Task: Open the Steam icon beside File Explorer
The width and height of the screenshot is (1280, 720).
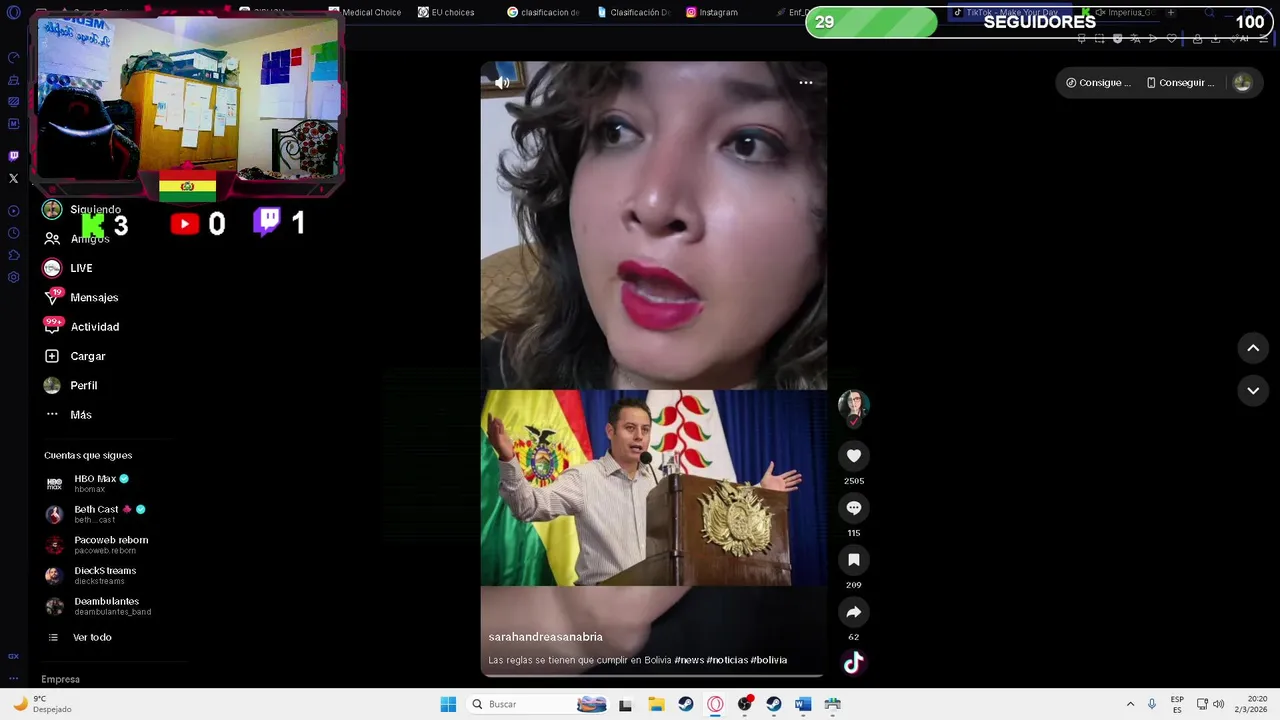Action: (686, 704)
